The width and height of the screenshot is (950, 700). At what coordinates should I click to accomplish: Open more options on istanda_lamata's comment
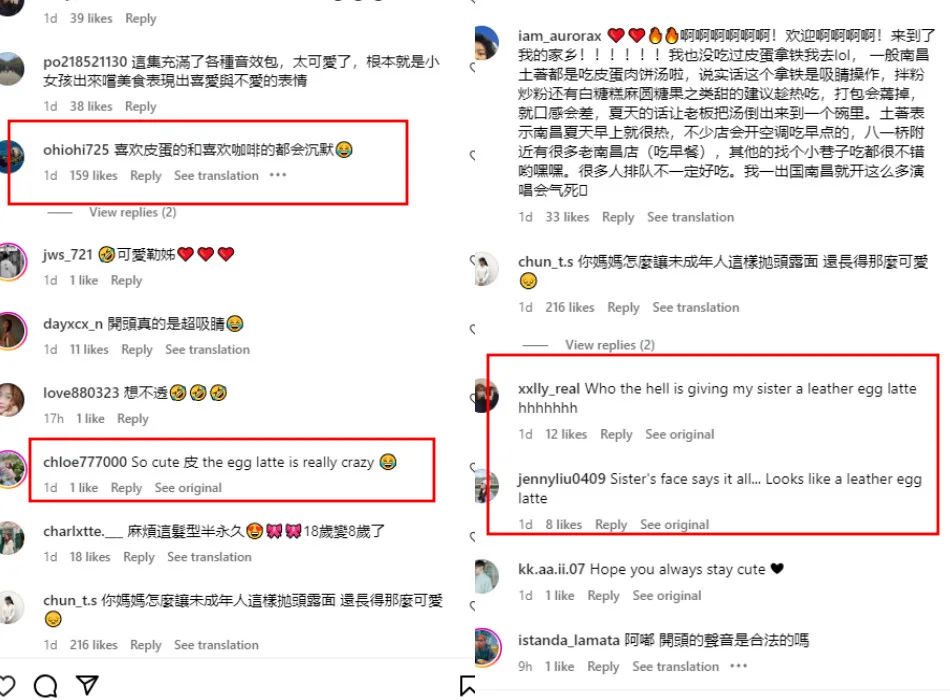738,666
